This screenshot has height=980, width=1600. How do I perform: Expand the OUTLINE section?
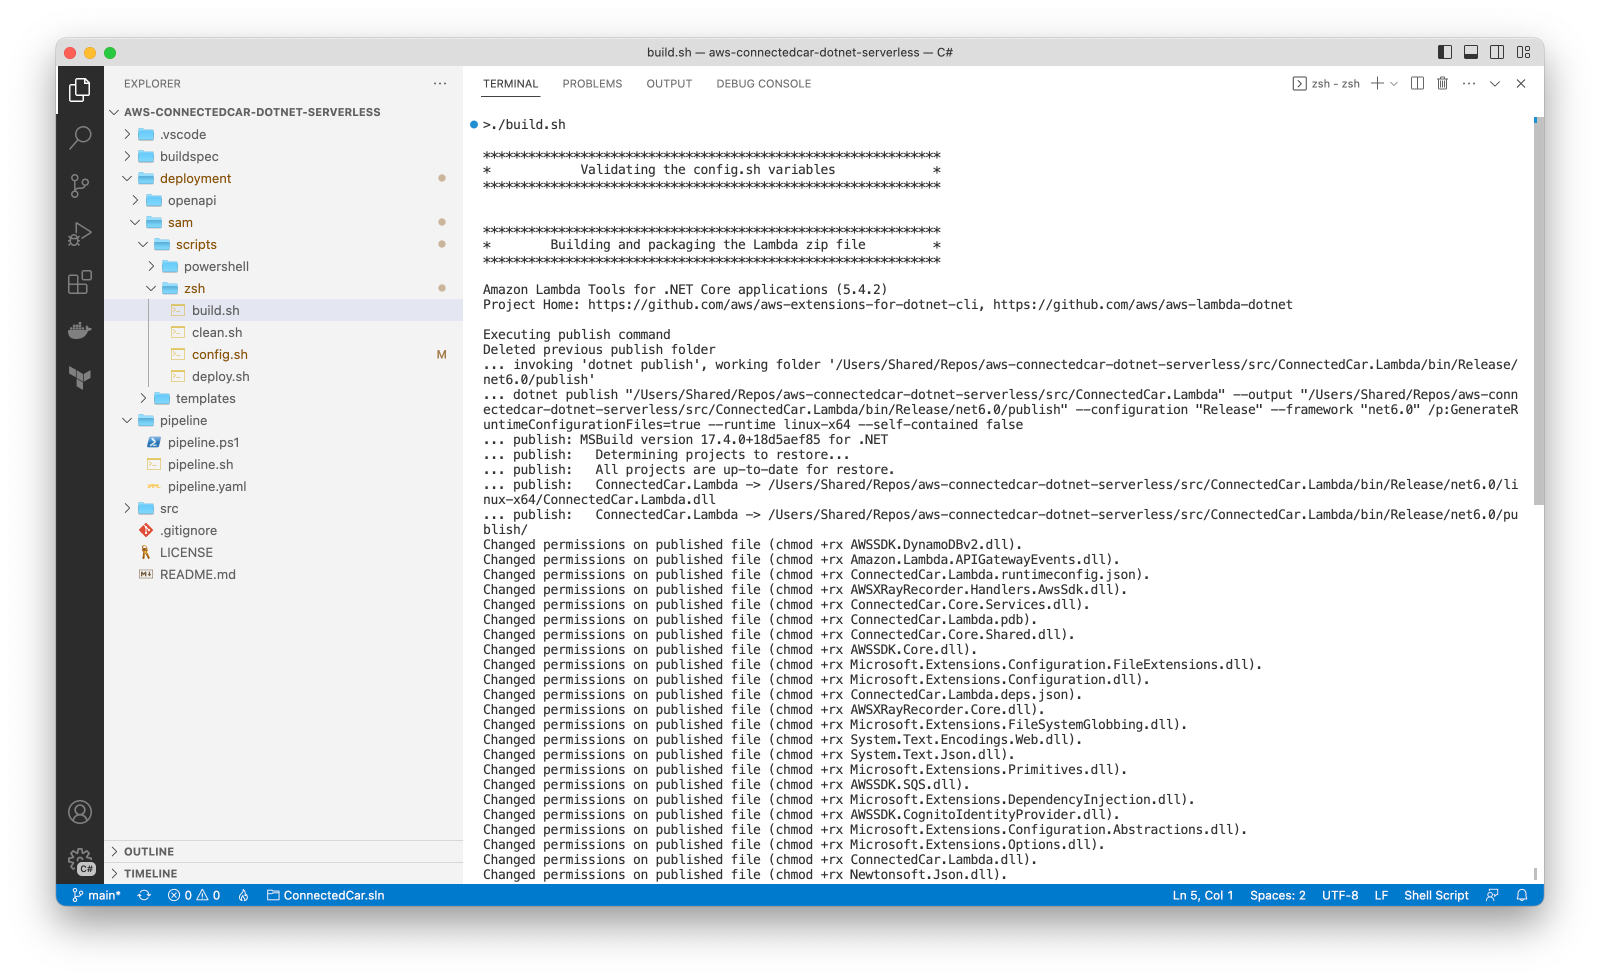point(283,852)
